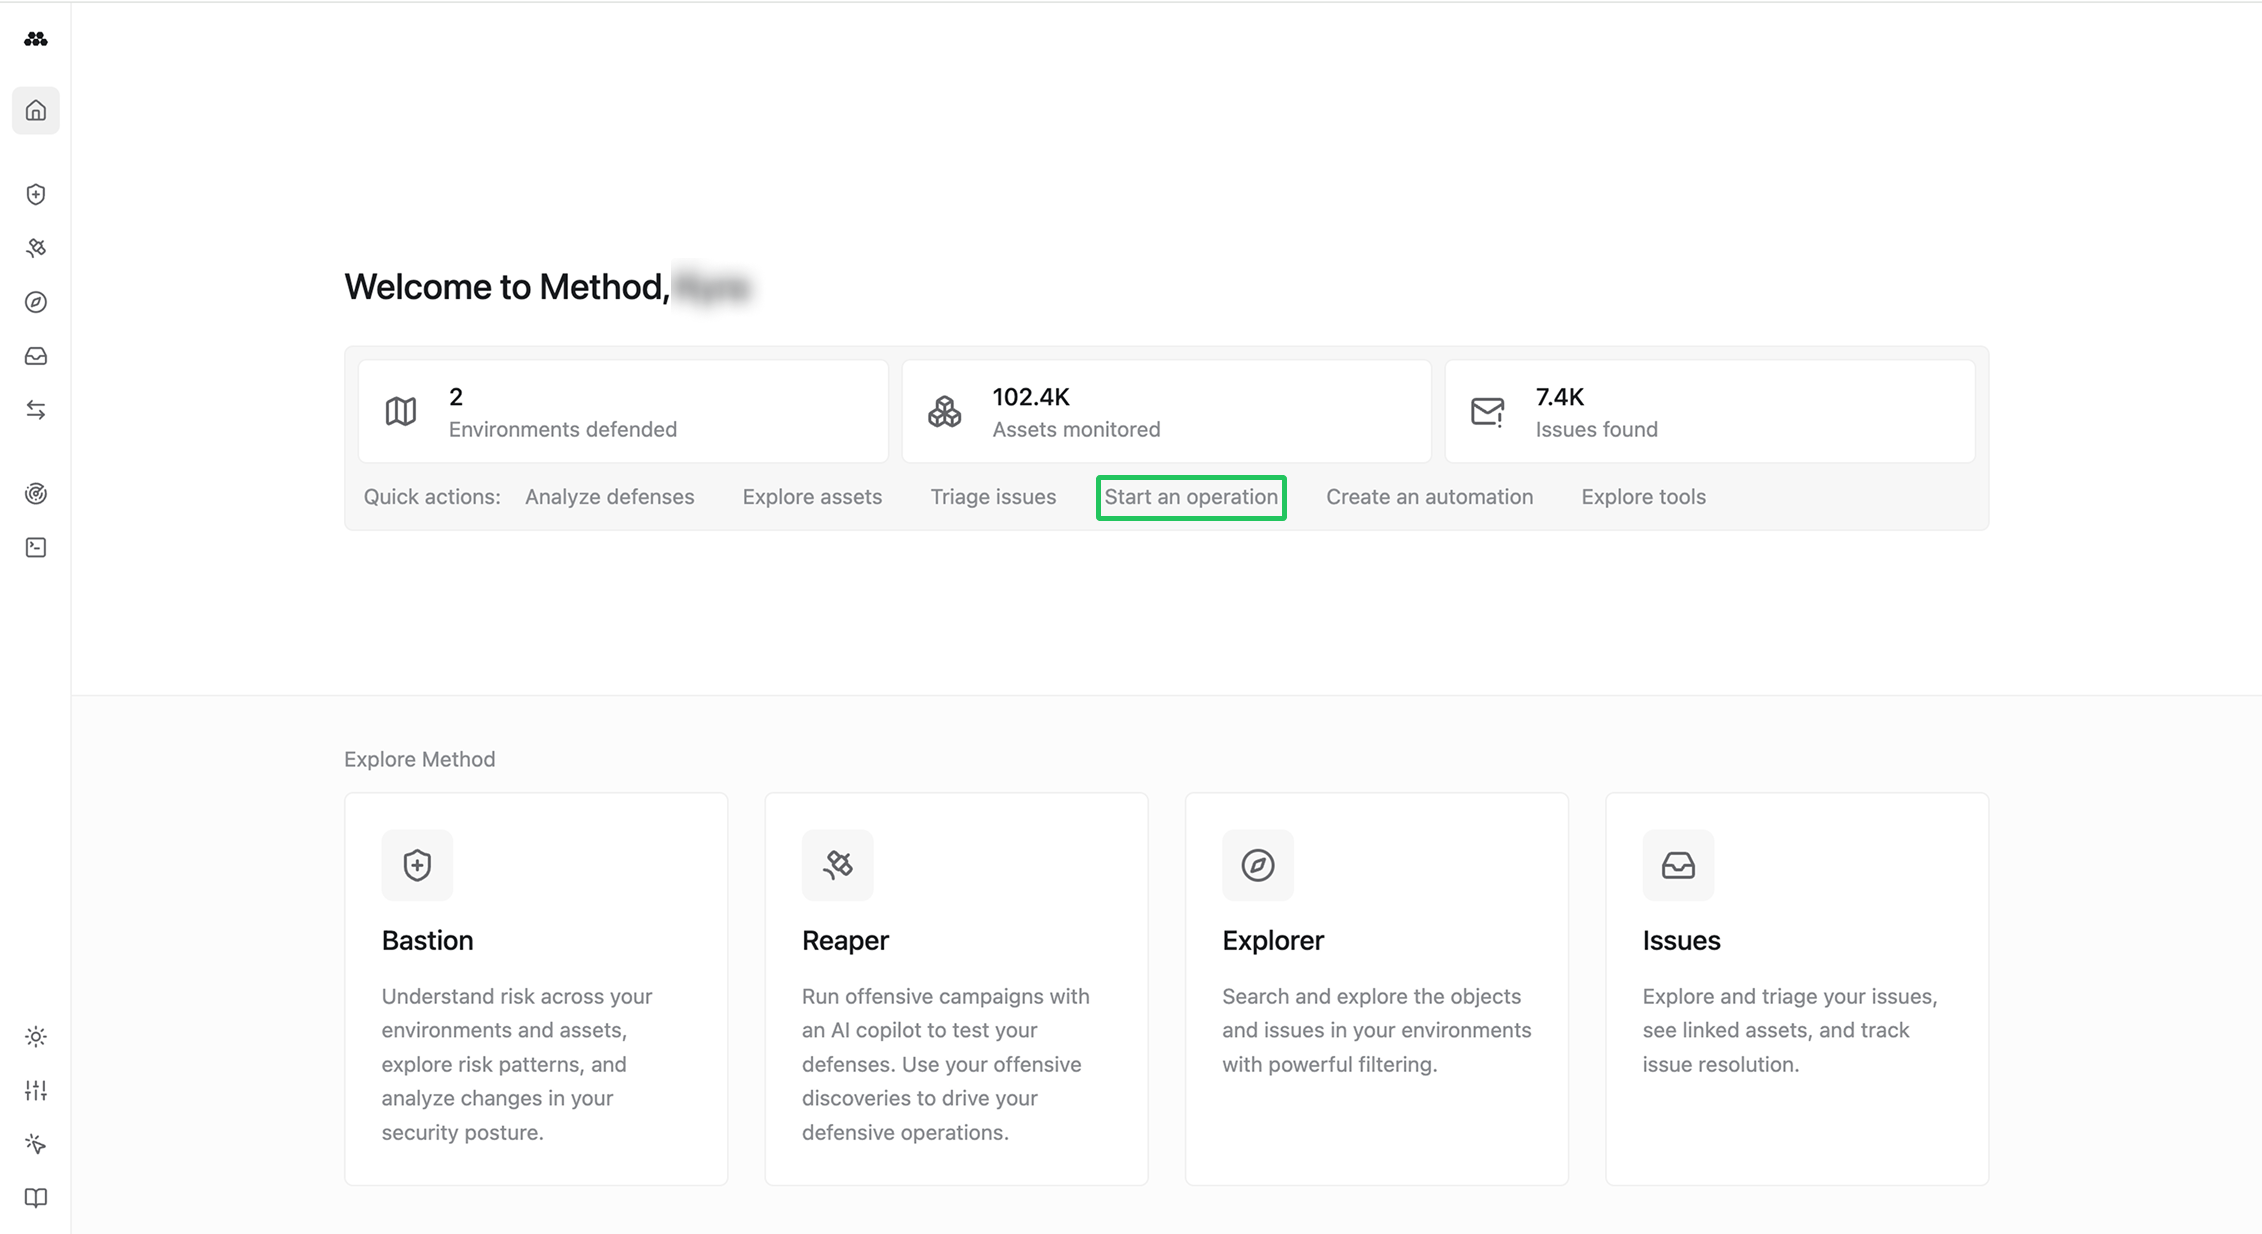This screenshot has height=1234, width=2262.
Task: Click Analyze defenses quick action
Action: [x=609, y=497]
